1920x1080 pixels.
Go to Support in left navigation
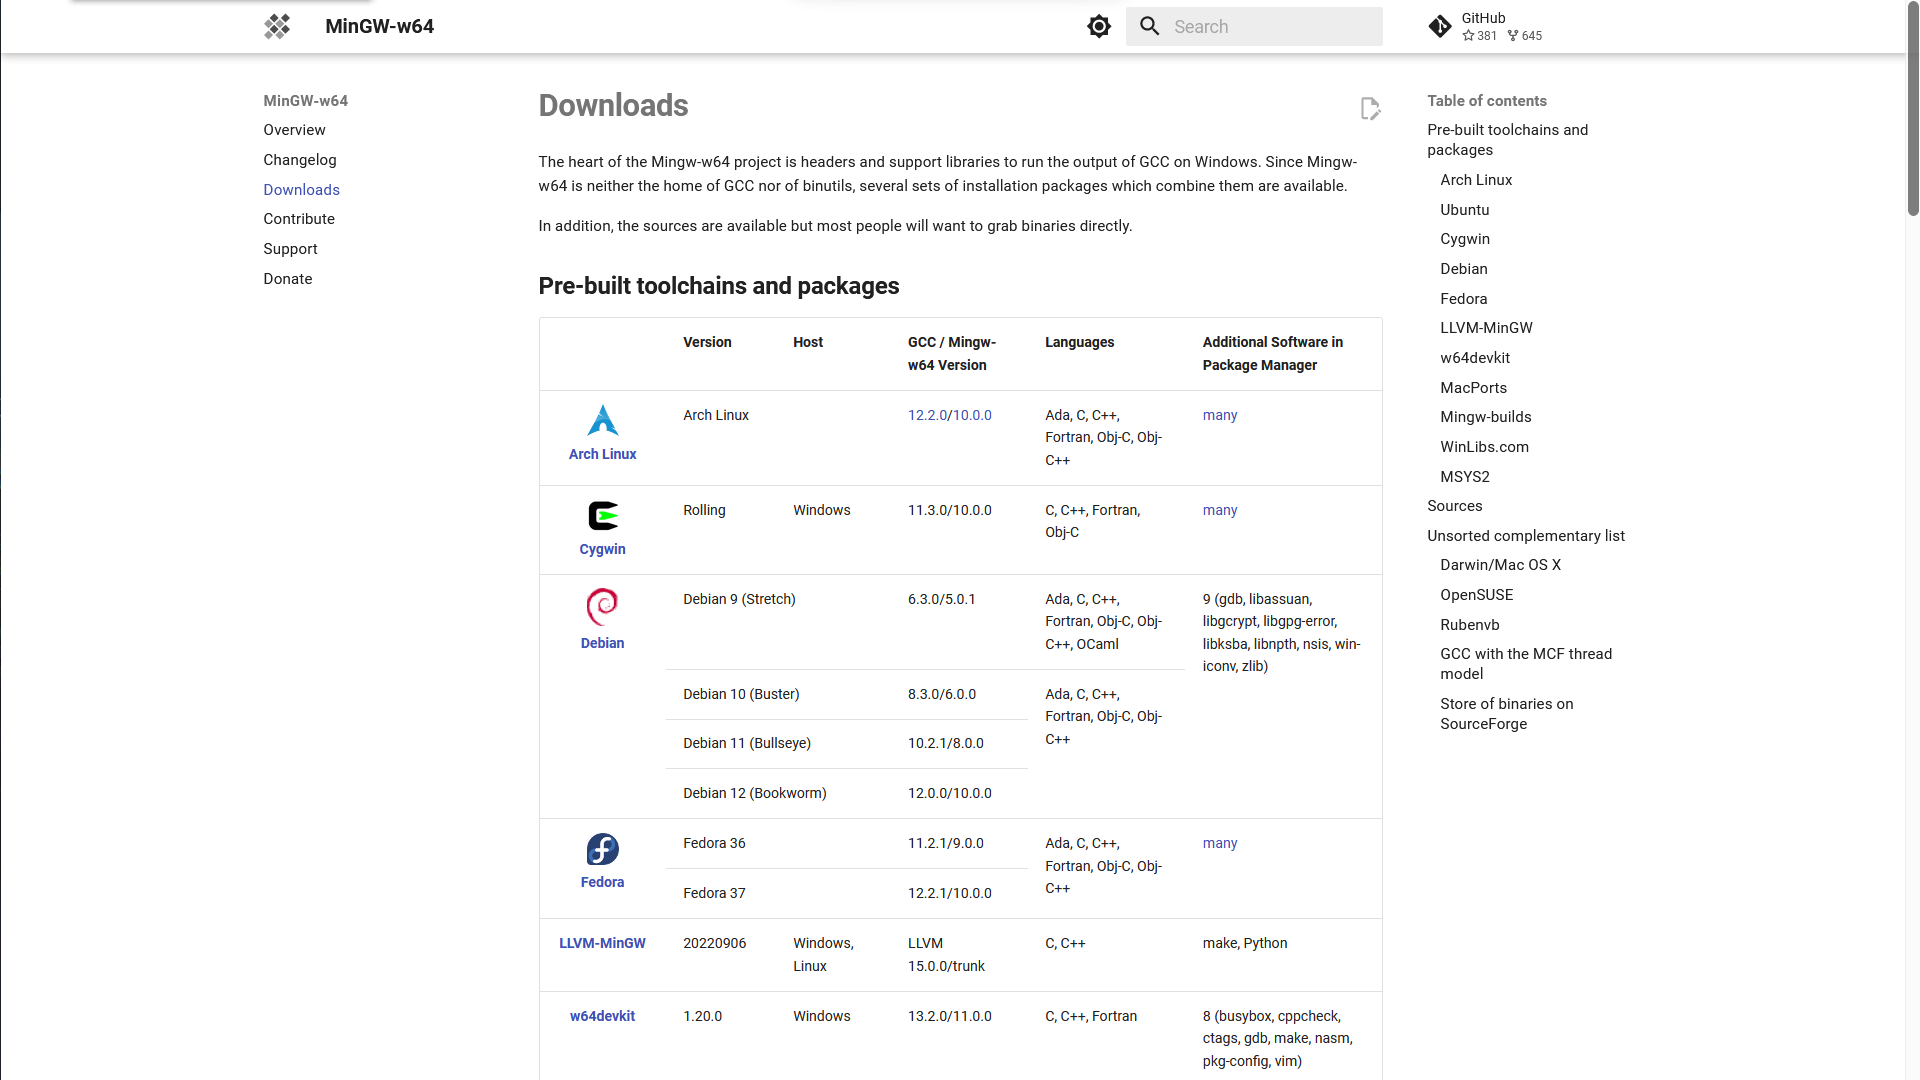tap(290, 249)
